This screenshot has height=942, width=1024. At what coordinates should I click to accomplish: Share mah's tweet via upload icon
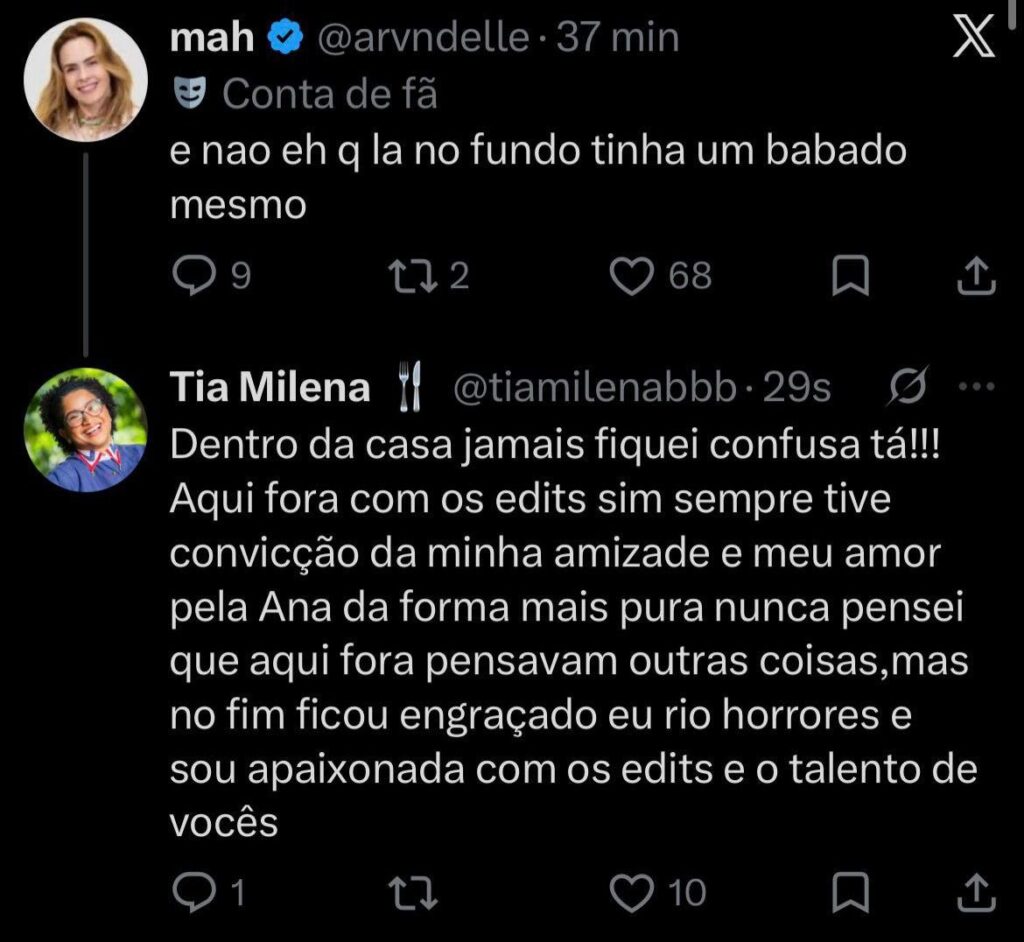(976, 276)
